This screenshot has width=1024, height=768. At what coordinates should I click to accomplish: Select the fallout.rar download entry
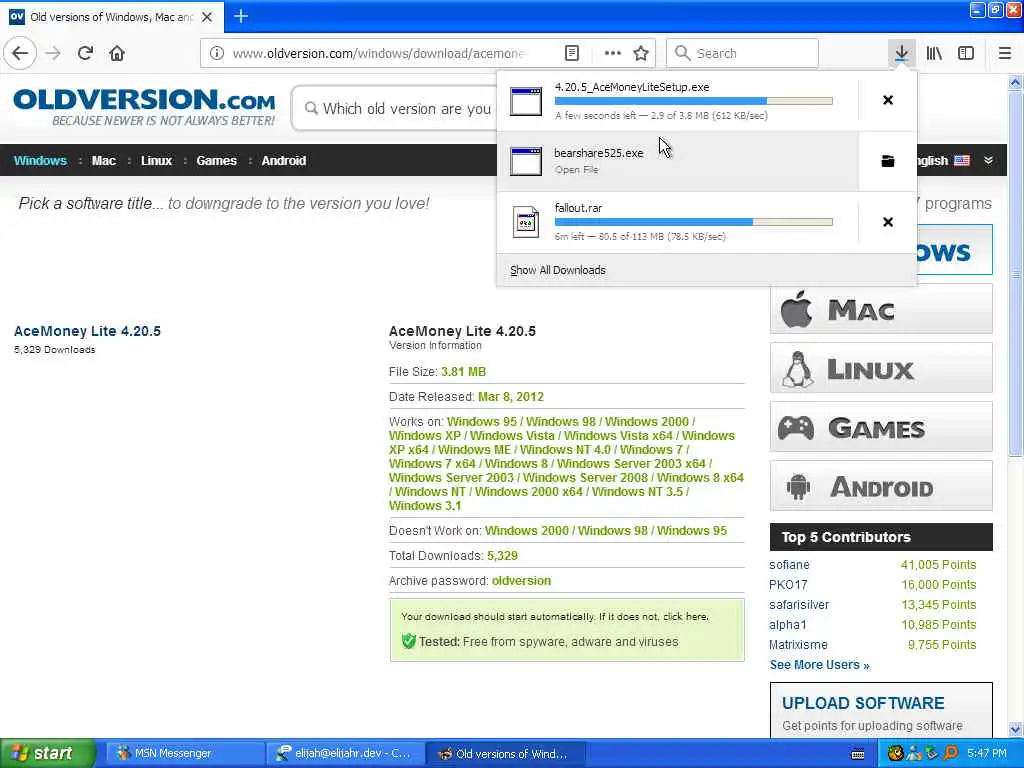677,222
